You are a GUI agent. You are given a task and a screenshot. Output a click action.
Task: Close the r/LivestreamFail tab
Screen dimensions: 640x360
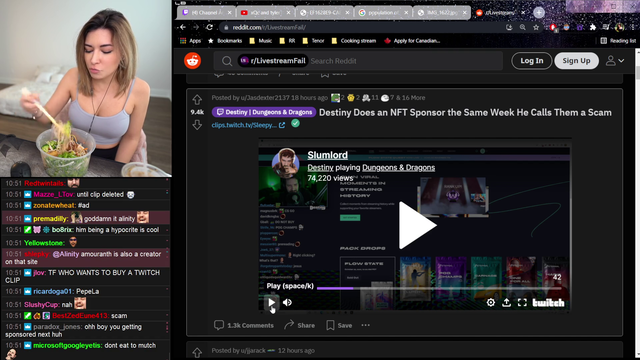523,13
